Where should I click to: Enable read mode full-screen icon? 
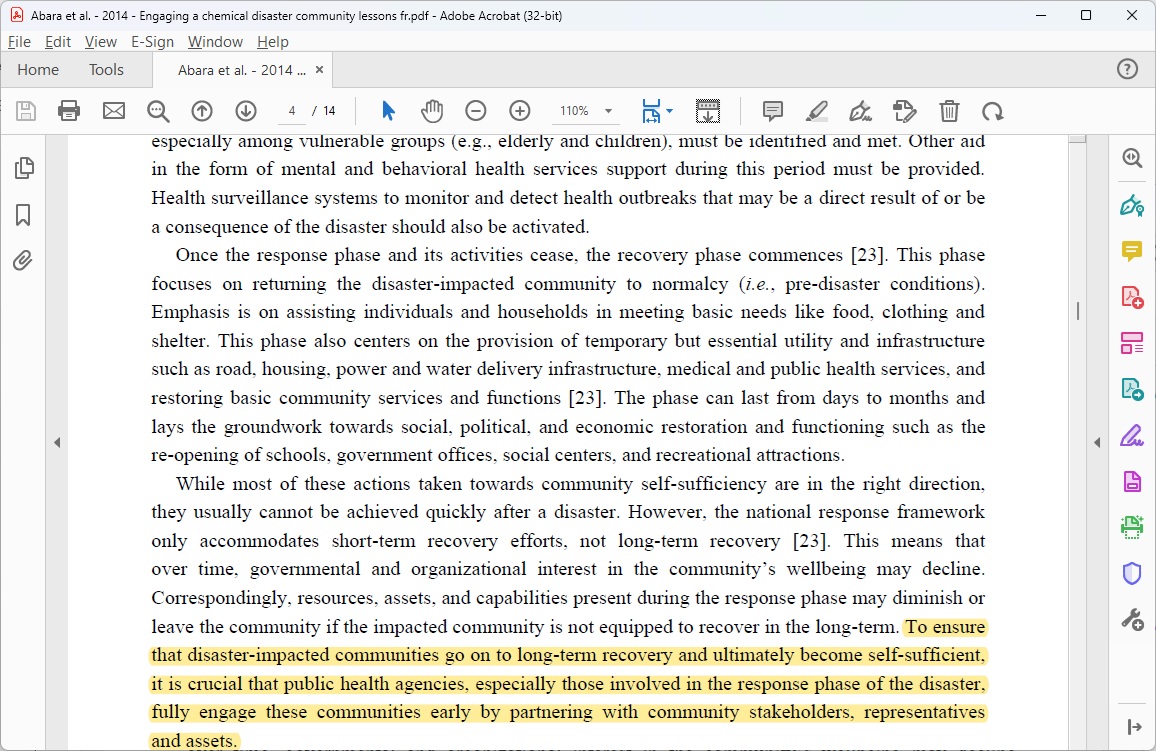point(708,111)
